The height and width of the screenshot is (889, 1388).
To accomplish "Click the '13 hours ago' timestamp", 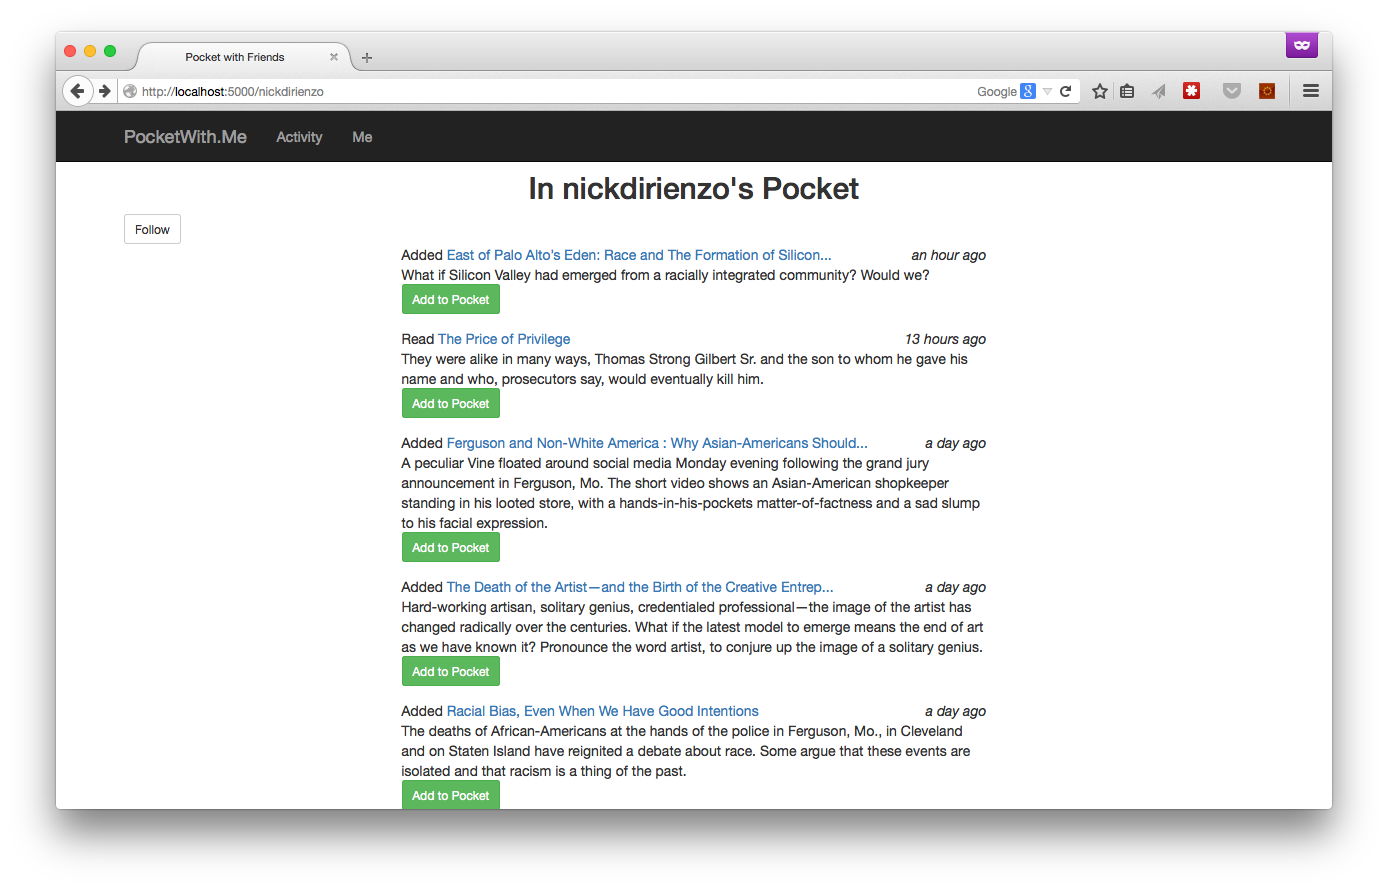I will coord(945,339).
